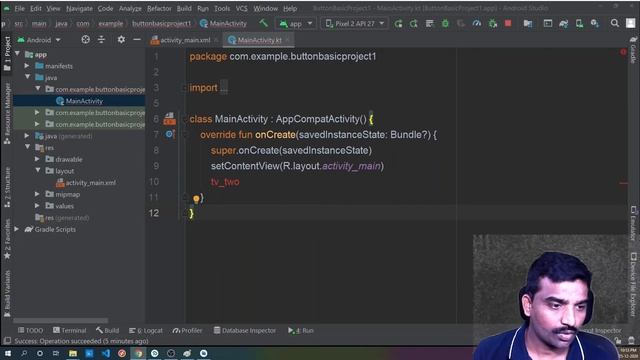Collapse the res folder
640x360 pixels.
(x=27, y=147)
